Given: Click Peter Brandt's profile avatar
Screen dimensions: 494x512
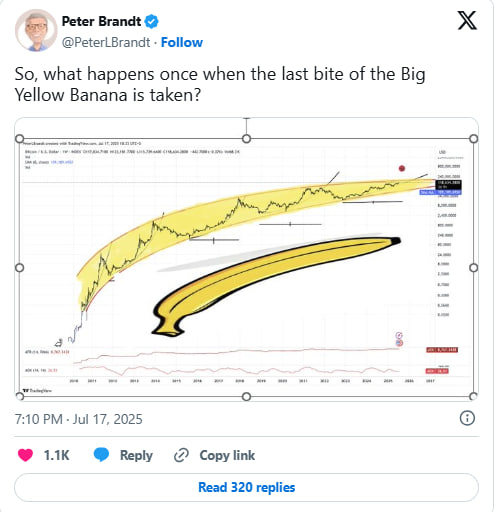Looking at the screenshot, I should click(x=36, y=30).
